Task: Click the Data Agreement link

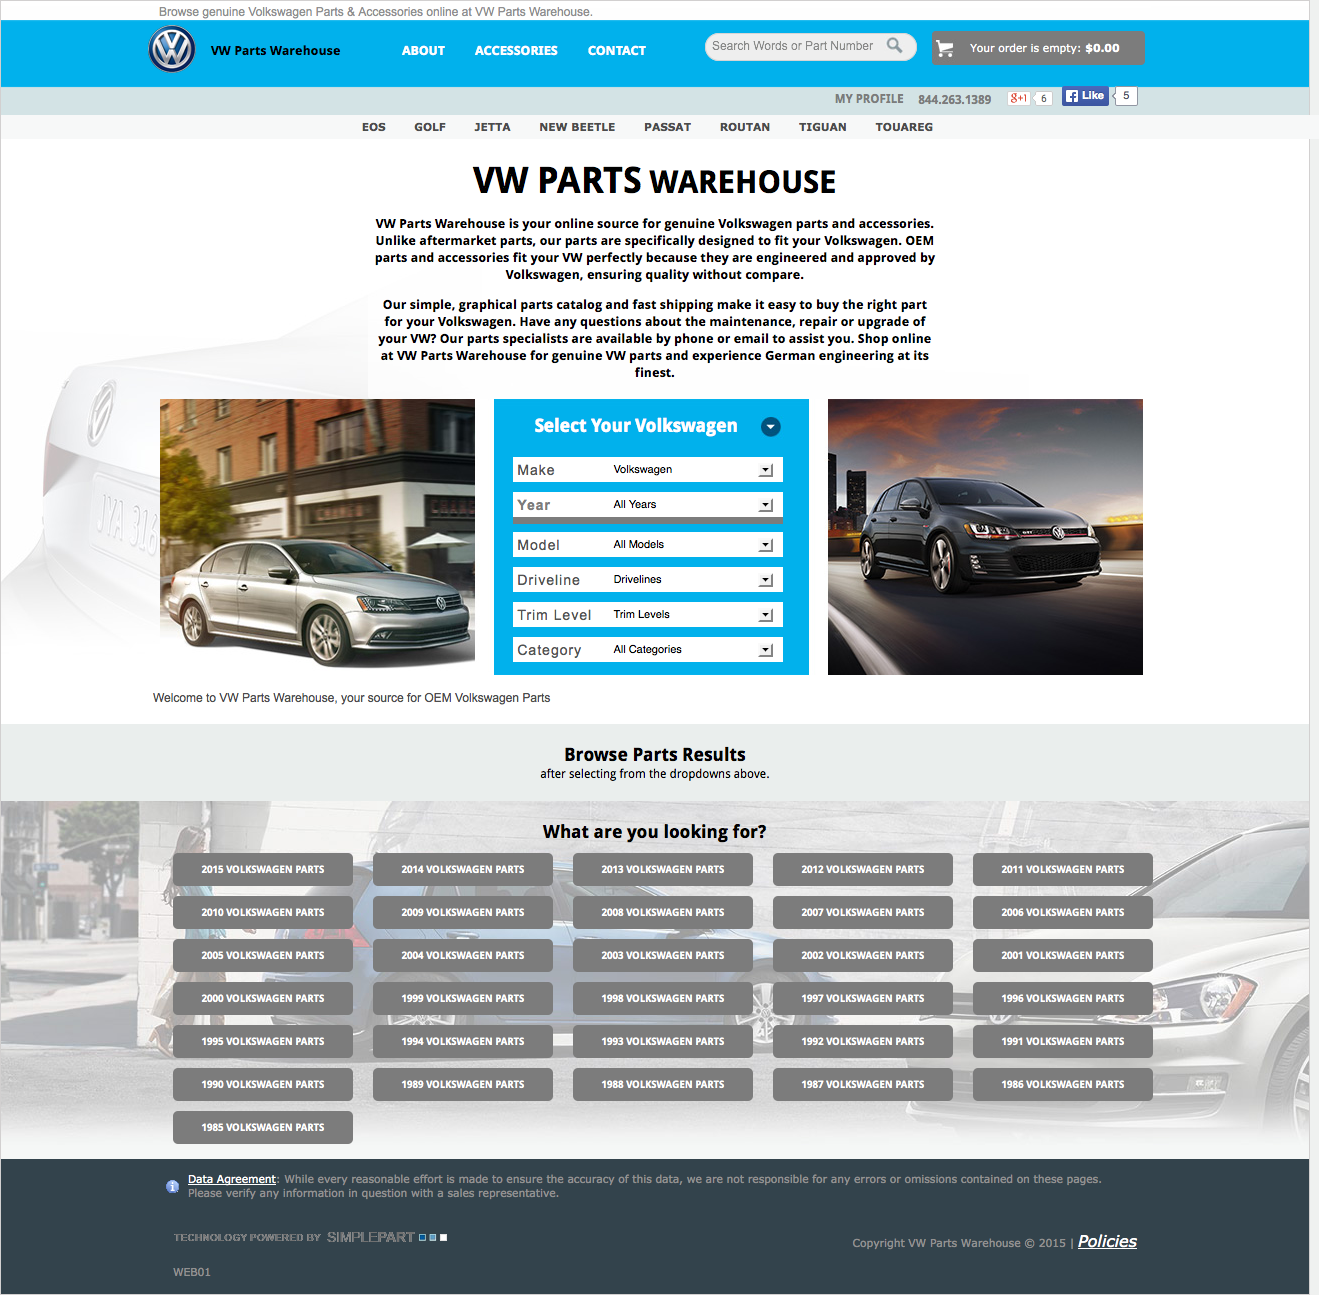Action: (x=231, y=1179)
